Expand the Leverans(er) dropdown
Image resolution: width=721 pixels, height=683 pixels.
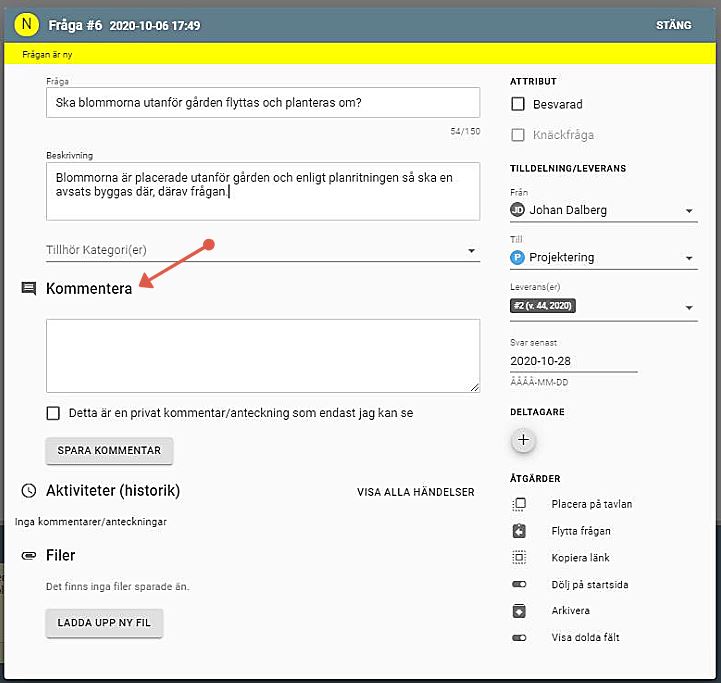point(689,307)
